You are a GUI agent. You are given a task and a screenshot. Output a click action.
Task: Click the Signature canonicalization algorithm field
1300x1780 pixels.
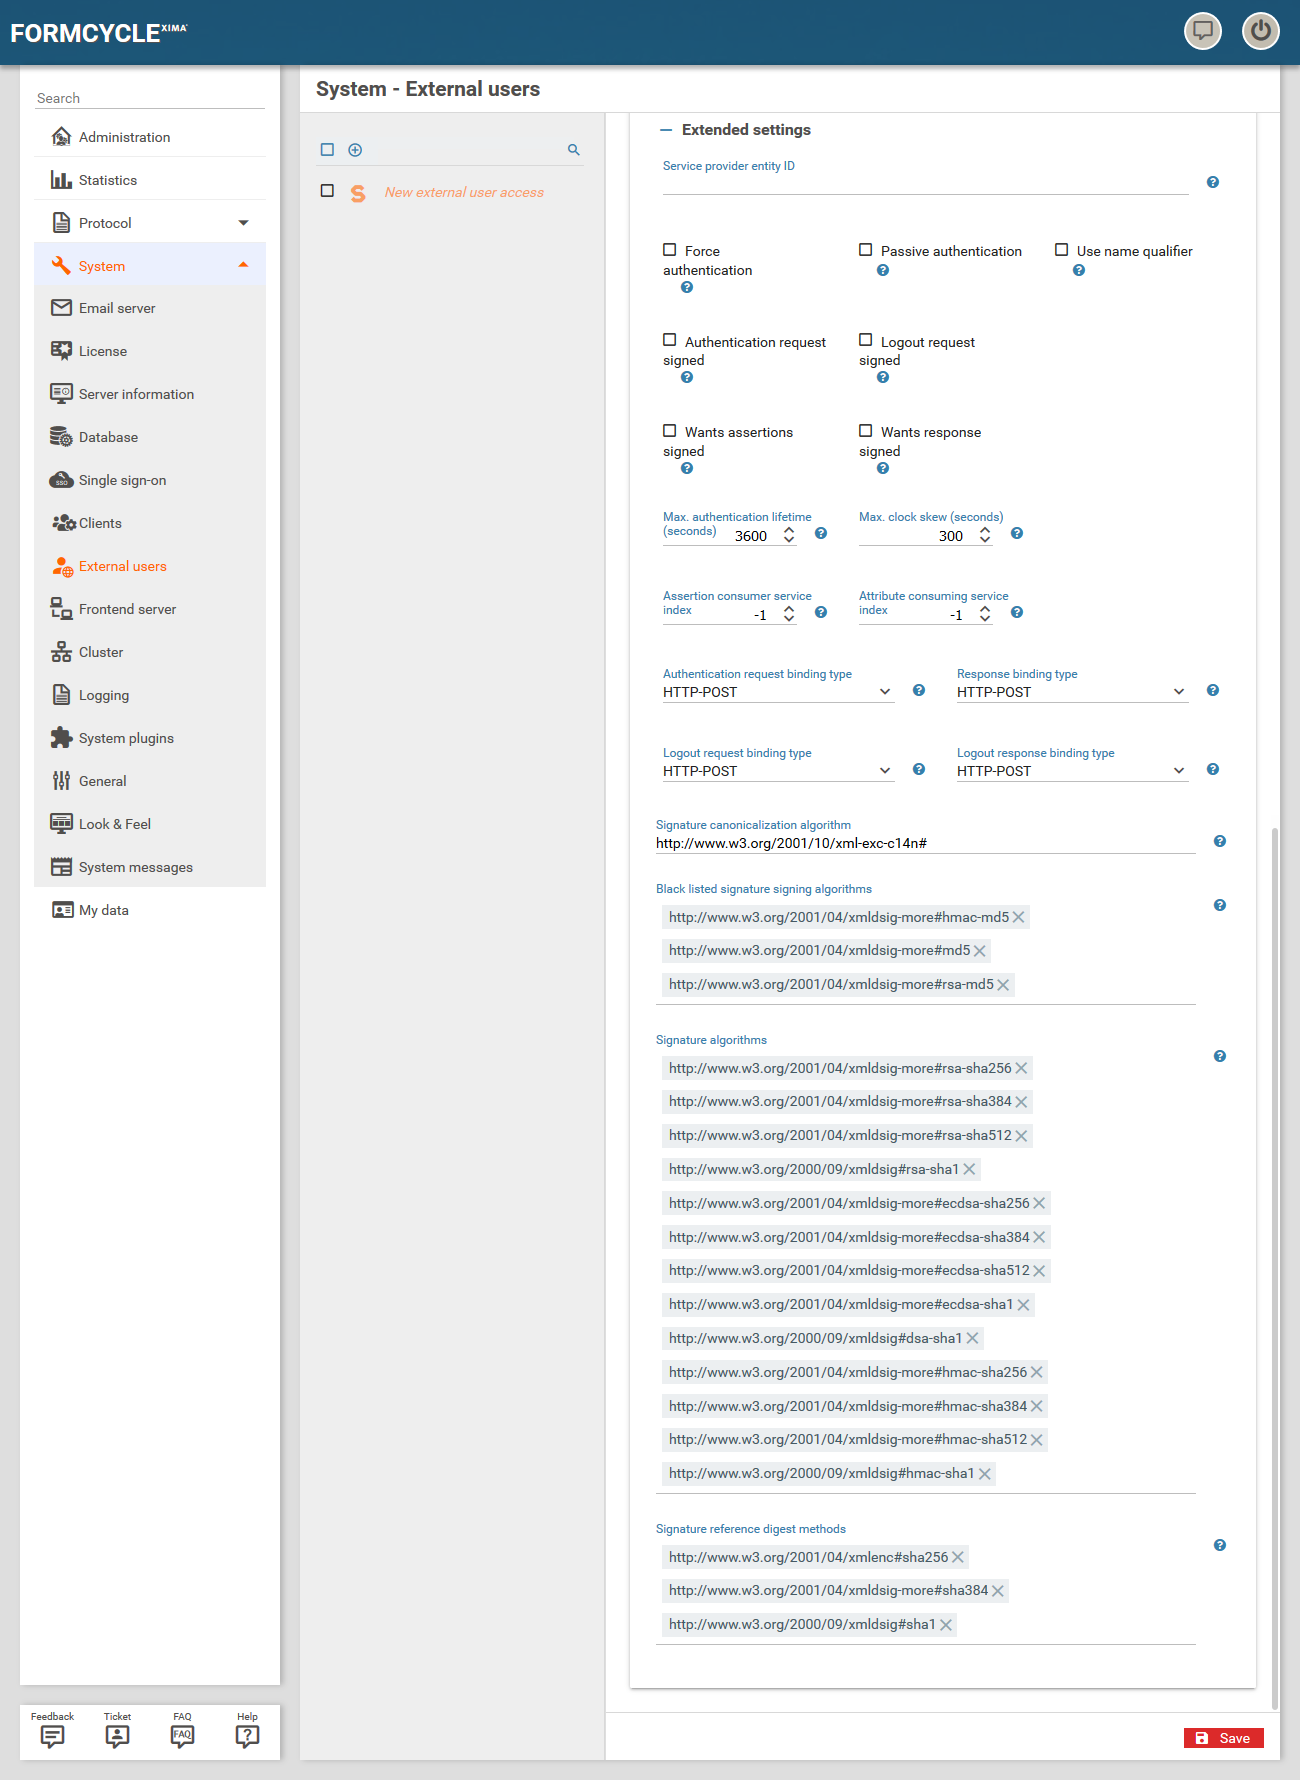[x=924, y=843]
